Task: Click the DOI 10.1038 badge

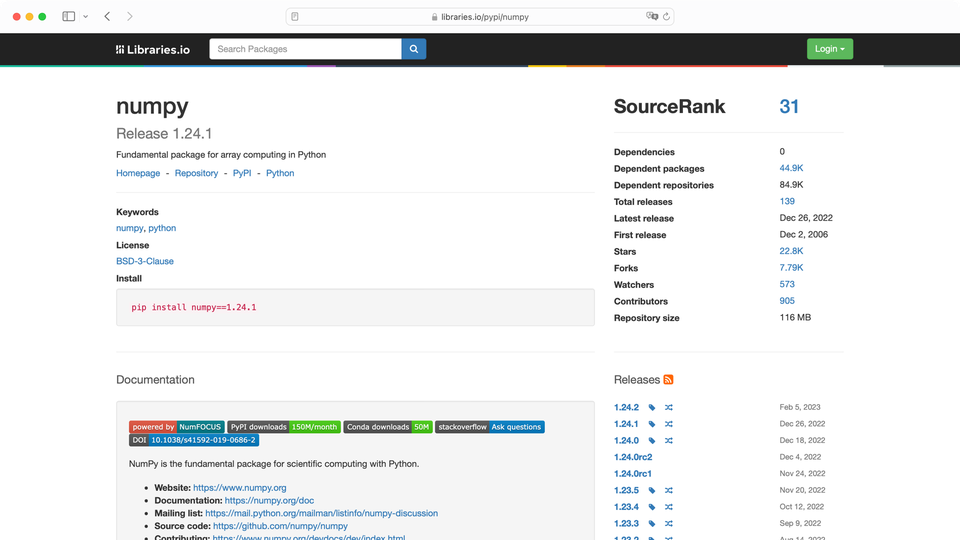Action: [194, 440]
